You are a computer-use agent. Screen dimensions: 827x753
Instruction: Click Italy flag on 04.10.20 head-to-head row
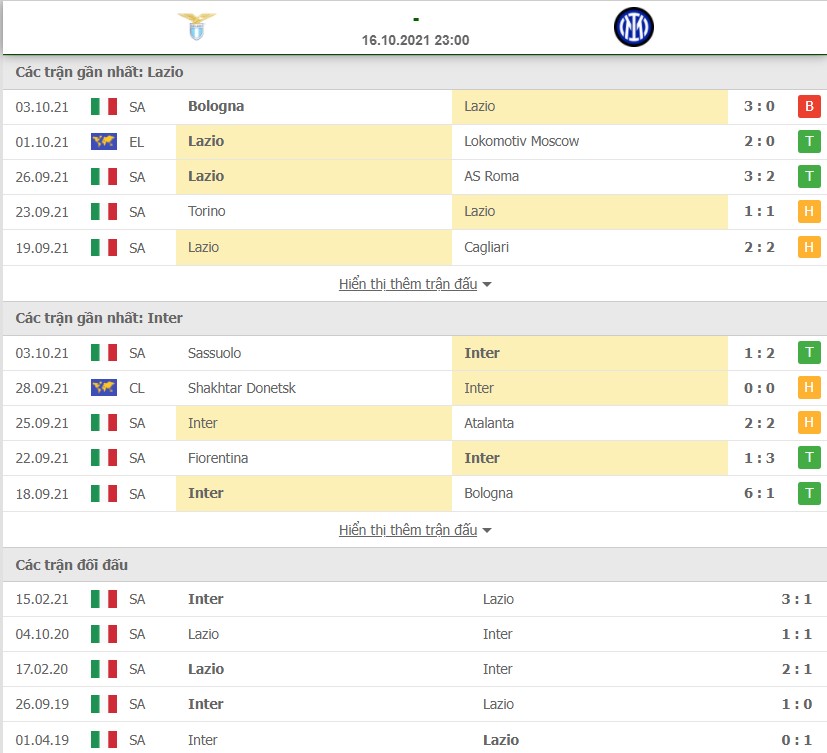pos(104,634)
